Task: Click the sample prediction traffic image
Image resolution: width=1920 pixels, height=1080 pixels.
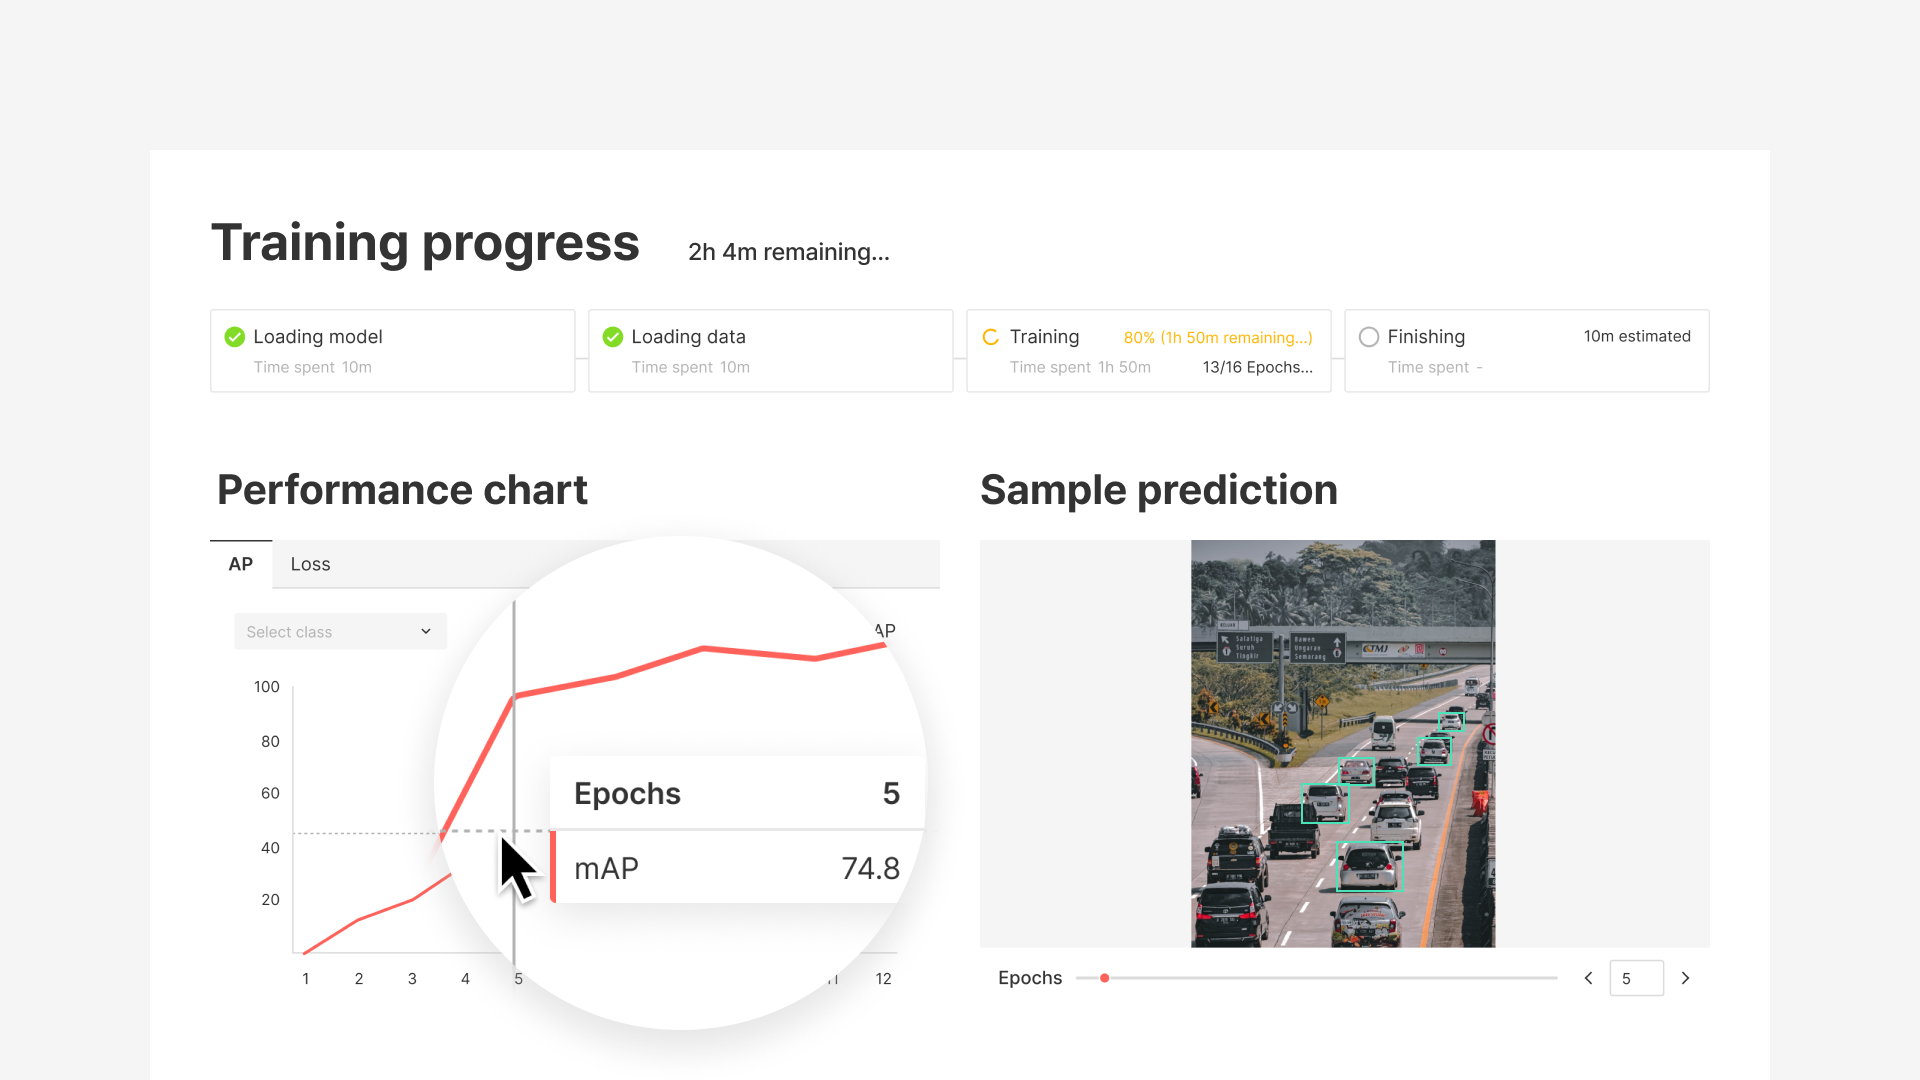Action: (1342, 743)
